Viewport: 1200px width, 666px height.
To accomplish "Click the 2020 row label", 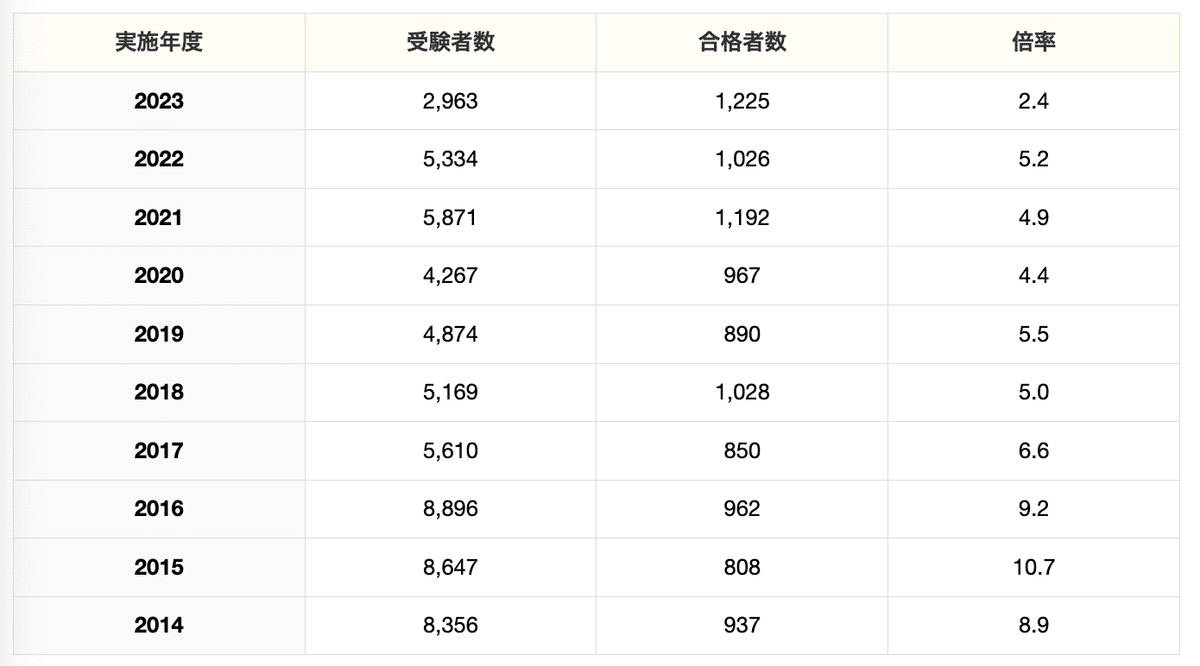I will click(159, 275).
